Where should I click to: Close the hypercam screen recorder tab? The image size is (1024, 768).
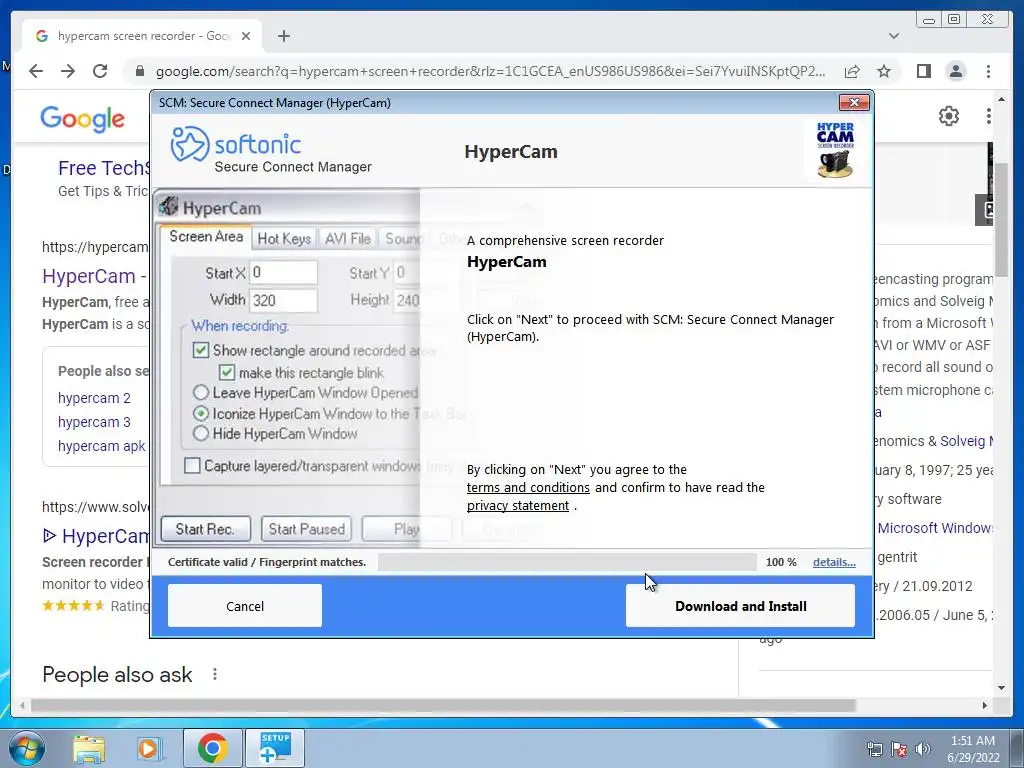(x=246, y=36)
